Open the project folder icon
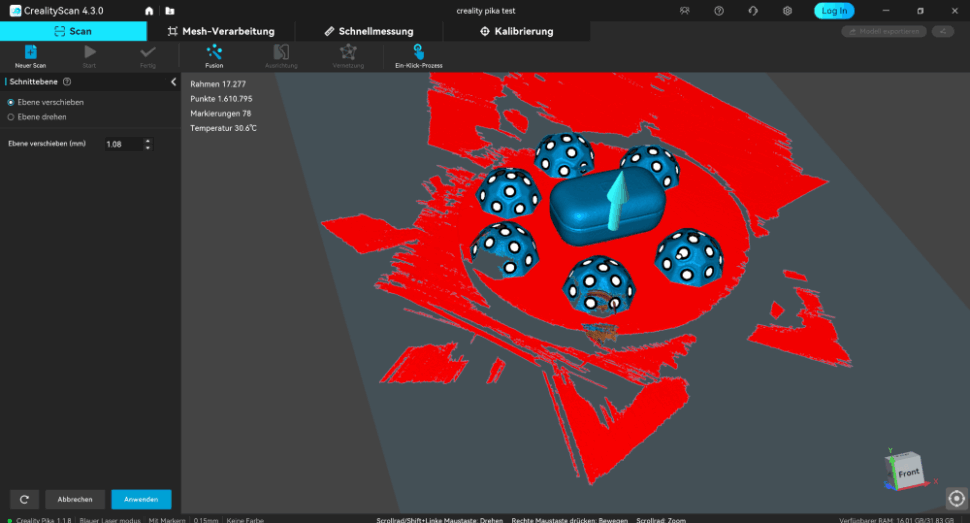 pos(170,11)
